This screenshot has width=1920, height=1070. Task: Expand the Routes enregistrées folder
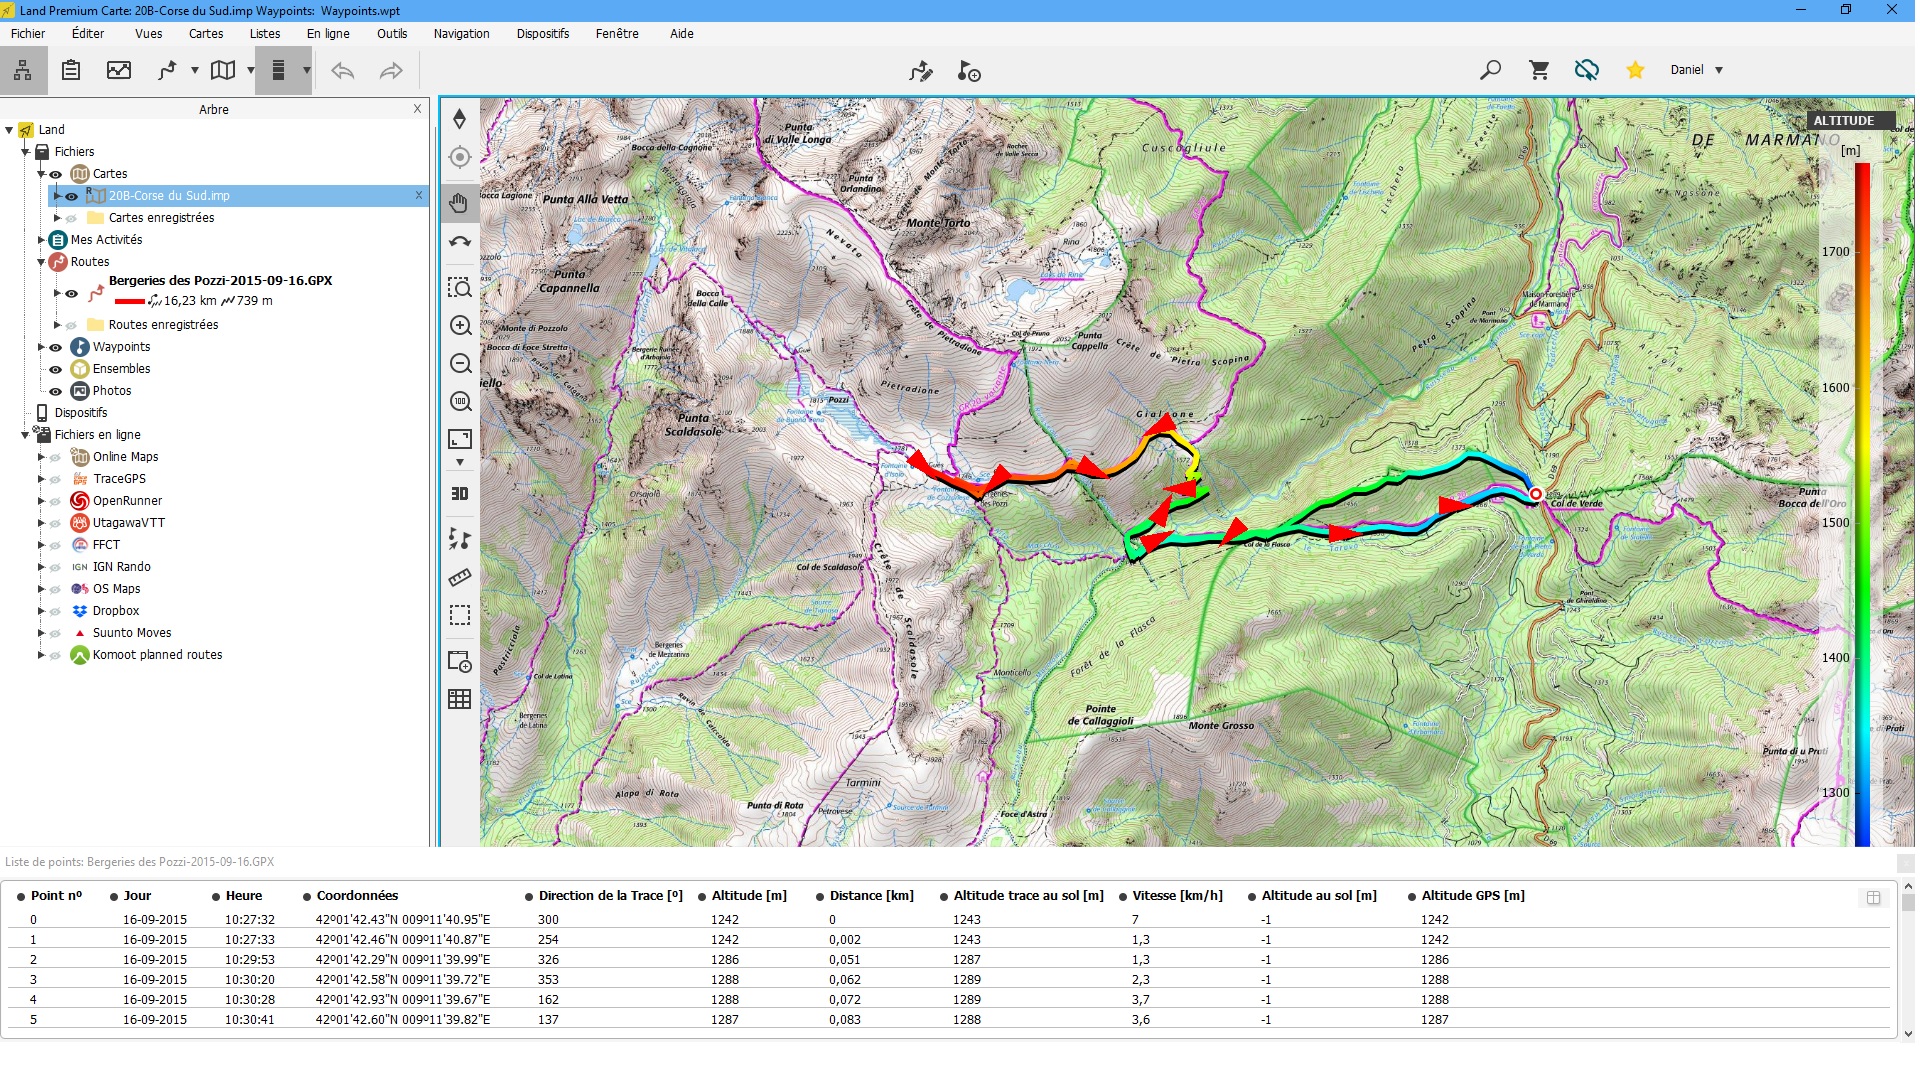57,325
